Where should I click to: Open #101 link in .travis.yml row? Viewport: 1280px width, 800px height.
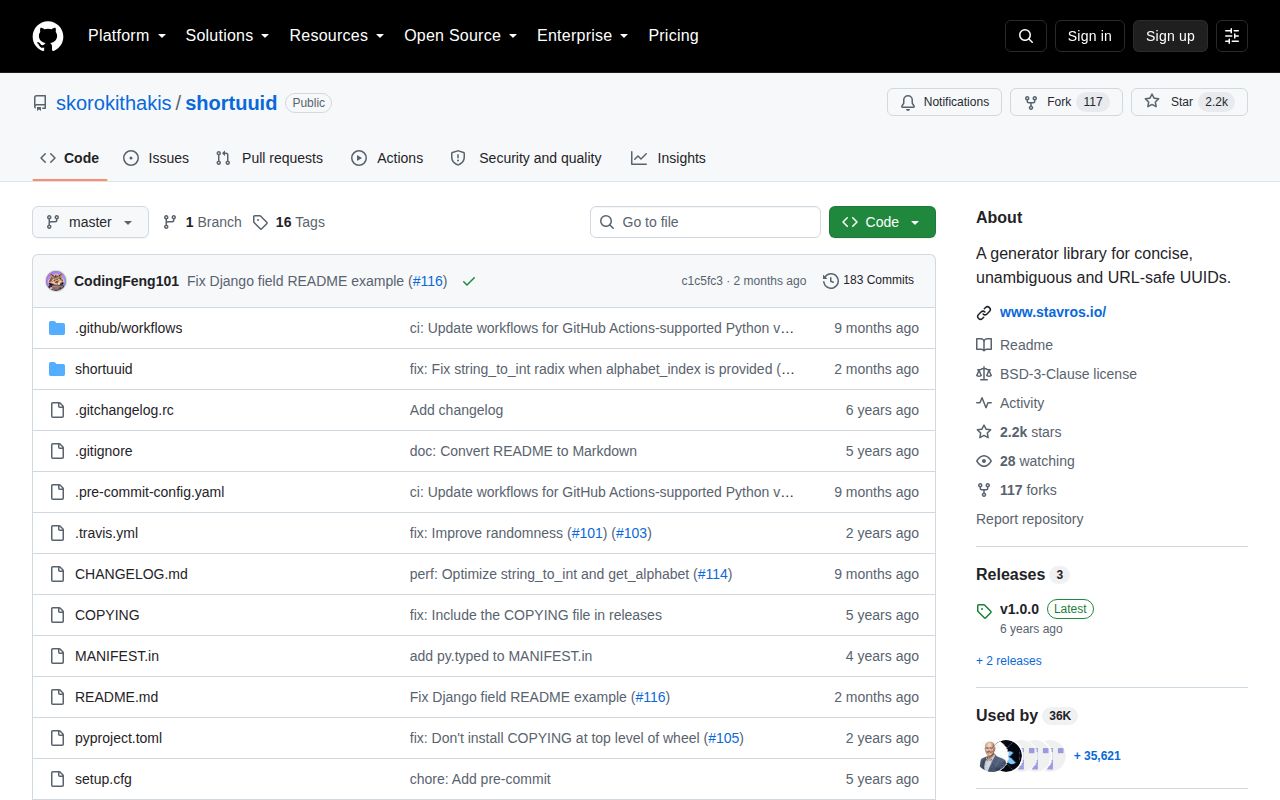pyautogui.click(x=588, y=533)
